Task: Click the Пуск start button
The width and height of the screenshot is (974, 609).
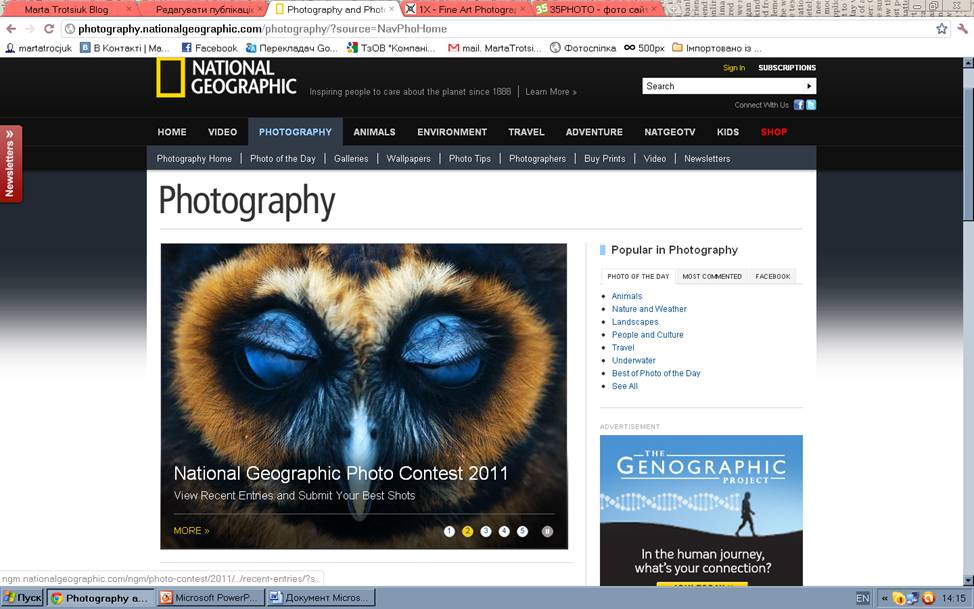Action: pos(22,598)
